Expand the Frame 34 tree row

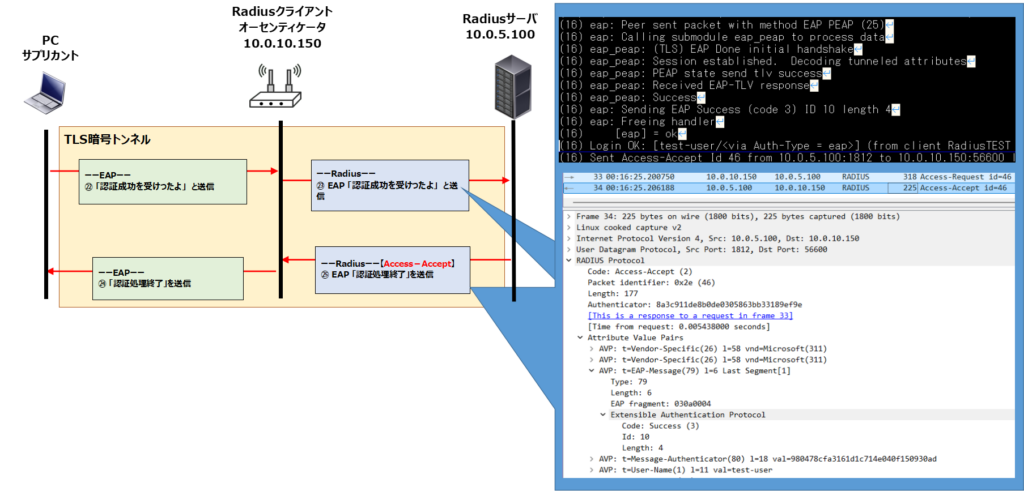[x=569, y=216]
